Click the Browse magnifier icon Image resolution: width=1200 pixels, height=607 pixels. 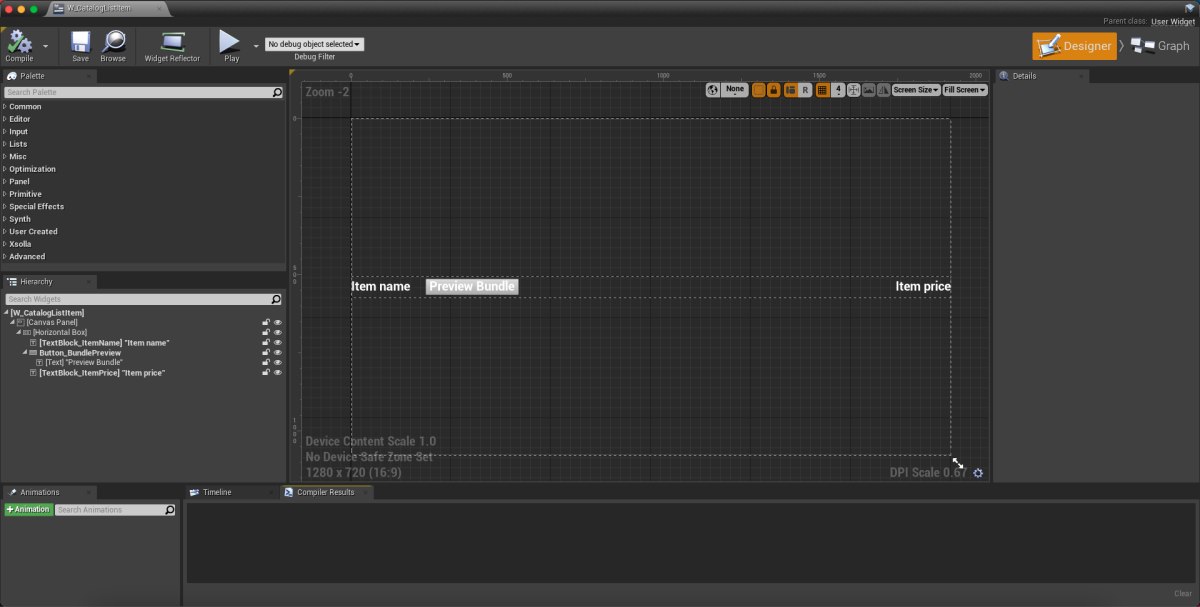113,42
